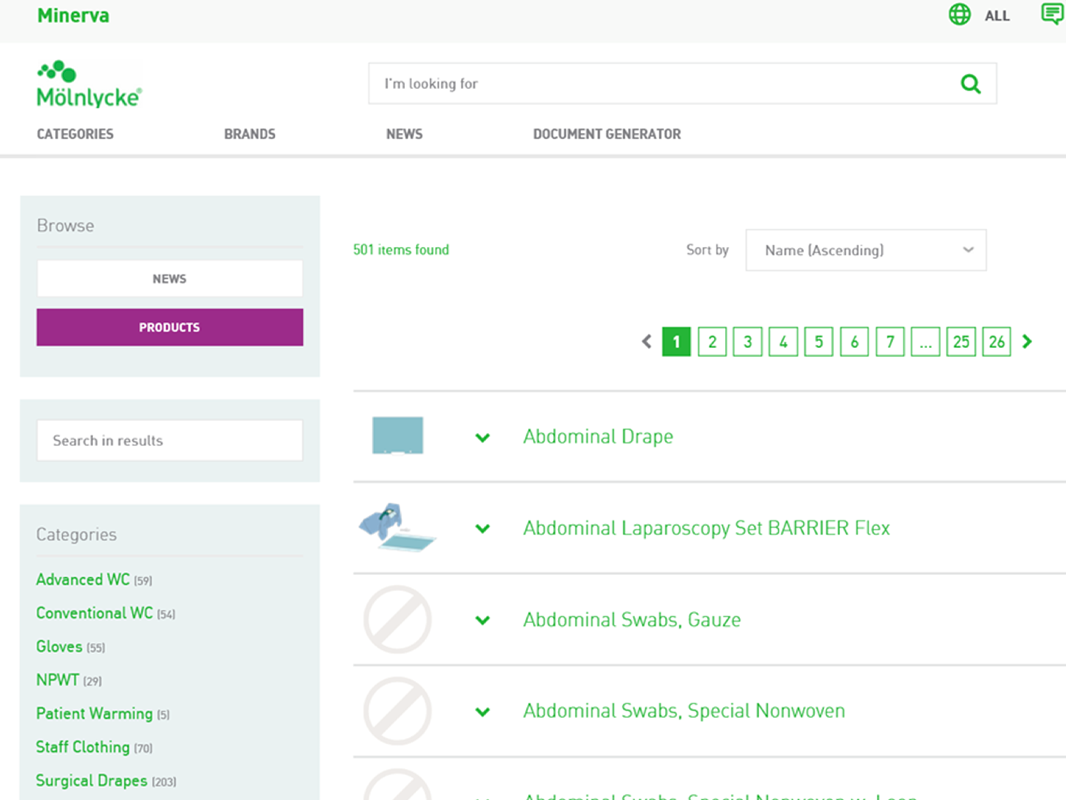
Task: Expand Abdominal Swabs, Special Nonwoven row
Action: (483, 712)
